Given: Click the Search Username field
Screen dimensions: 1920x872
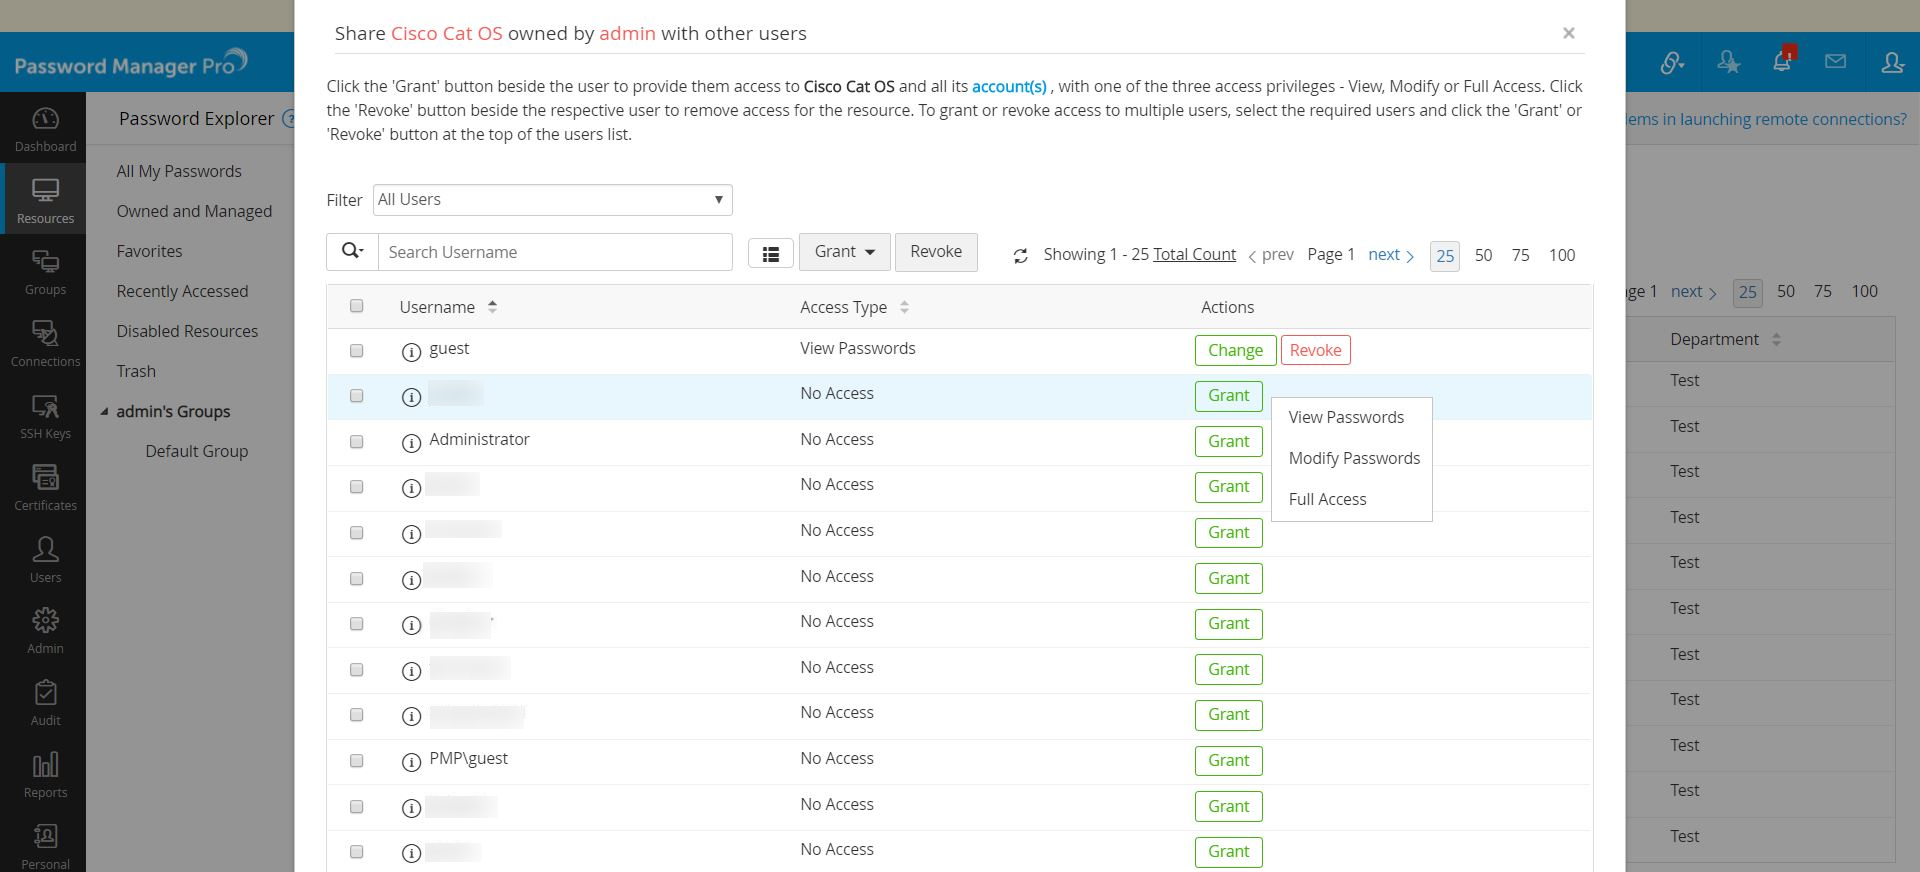Looking at the screenshot, I should [555, 252].
